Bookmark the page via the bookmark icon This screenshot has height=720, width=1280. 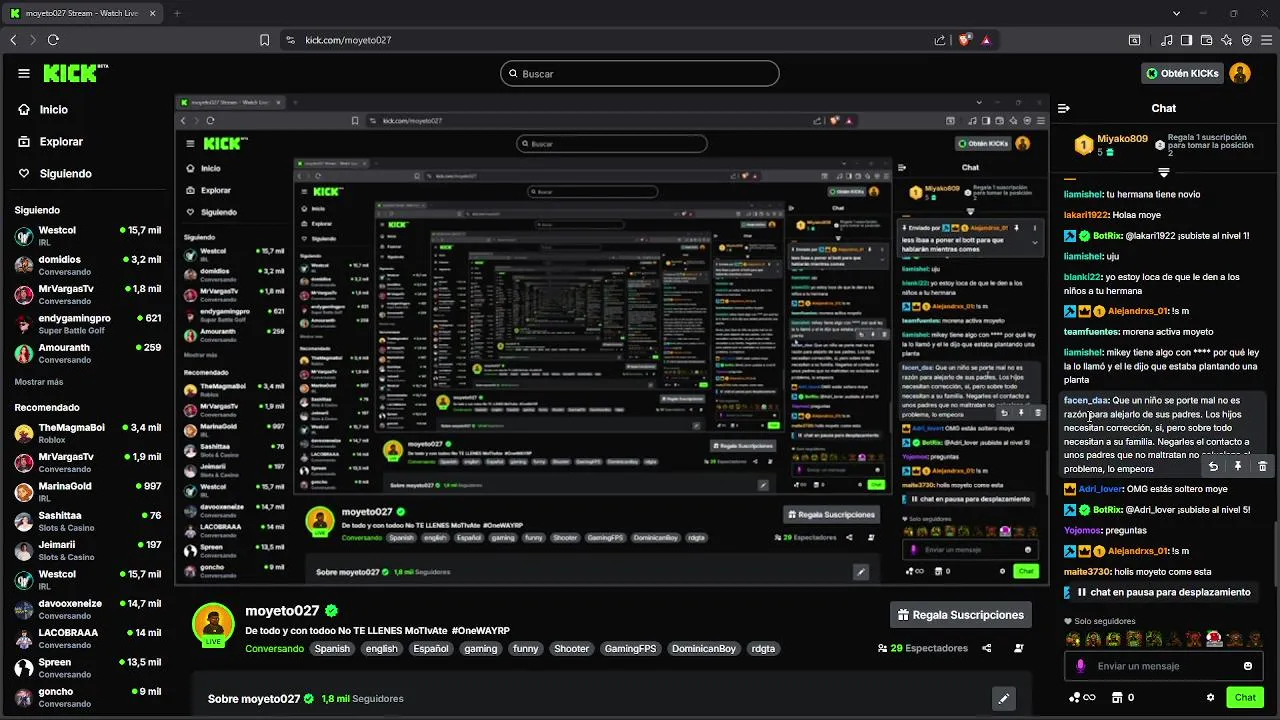[264, 40]
